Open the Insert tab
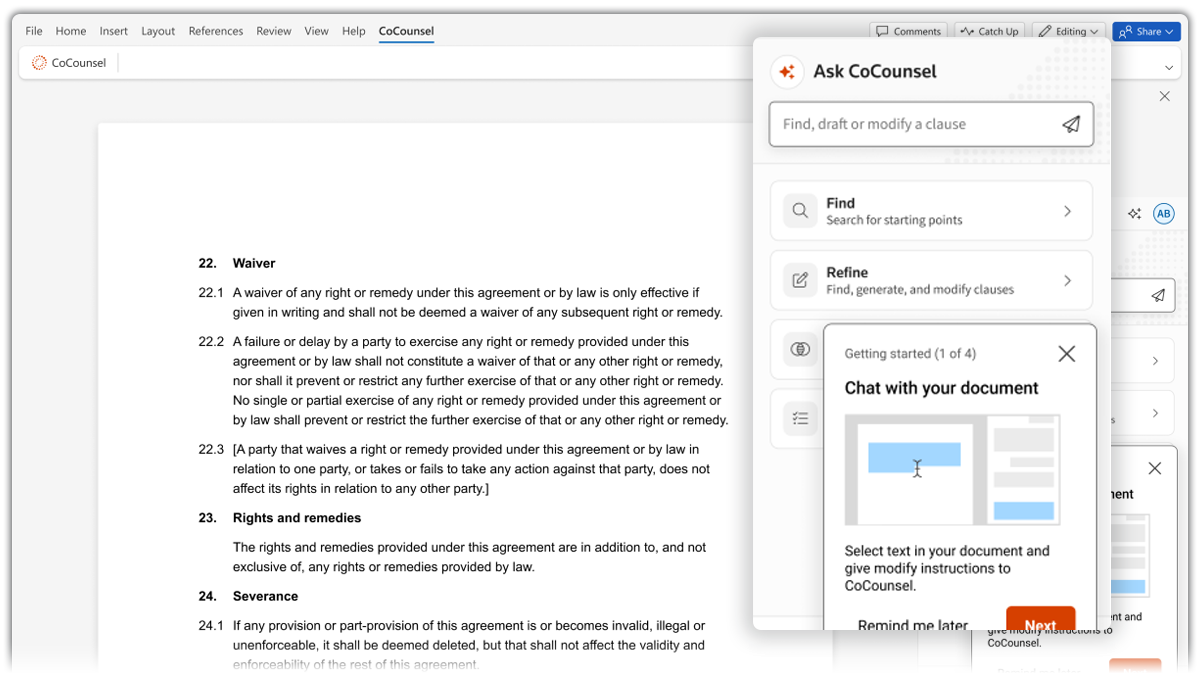The height and width of the screenshot is (676, 1200). (x=113, y=31)
